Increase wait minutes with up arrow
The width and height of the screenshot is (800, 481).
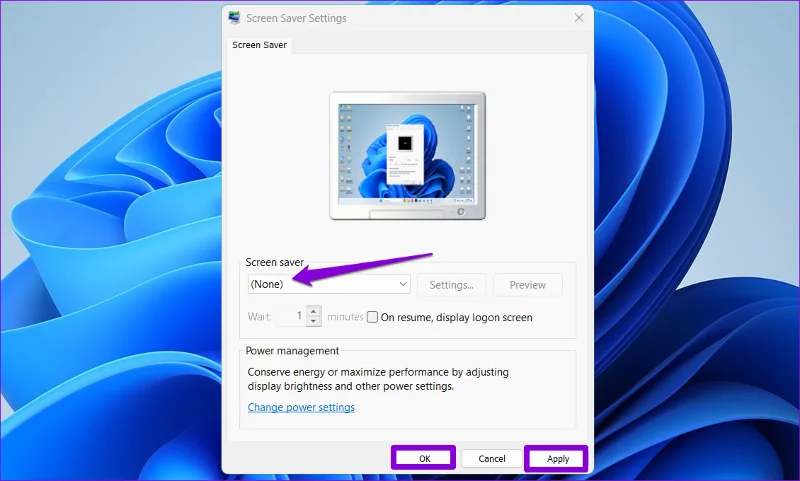tap(314, 311)
